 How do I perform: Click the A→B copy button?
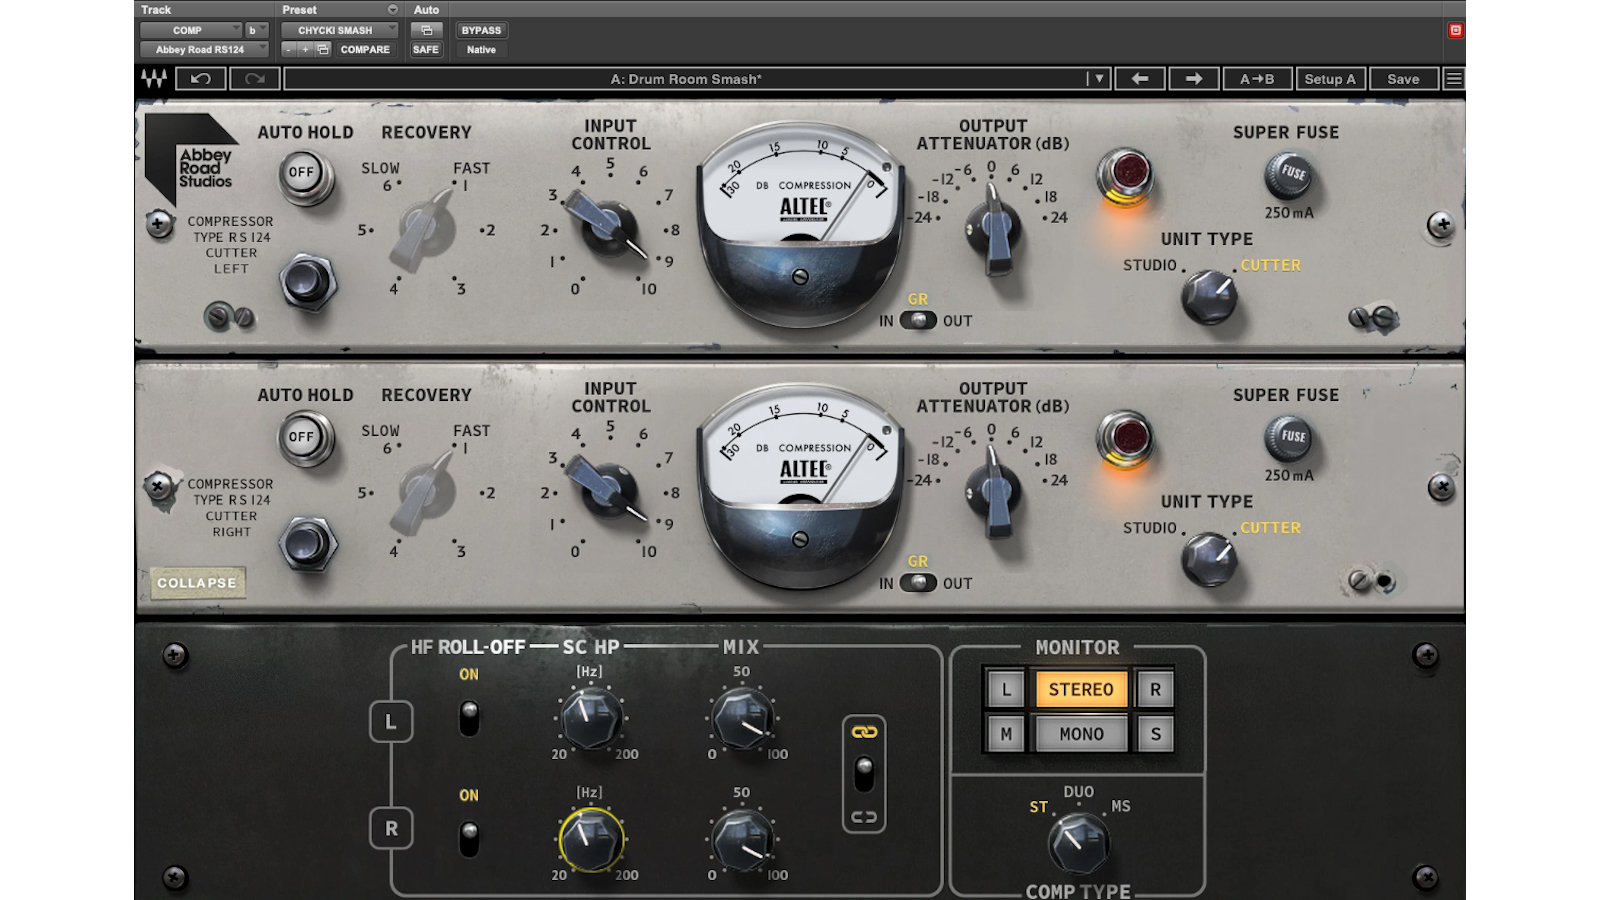[x=1257, y=79]
